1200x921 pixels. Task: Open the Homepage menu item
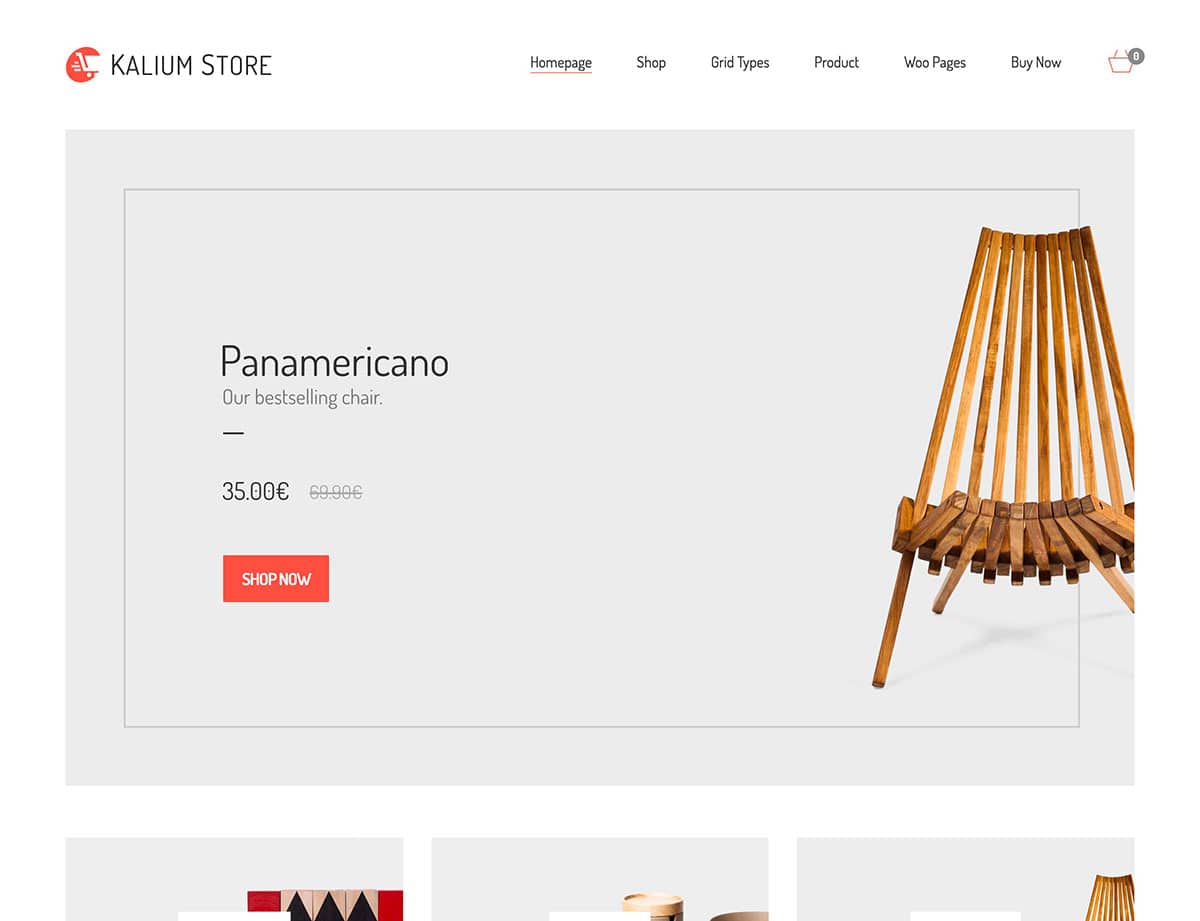click(561, 62)
